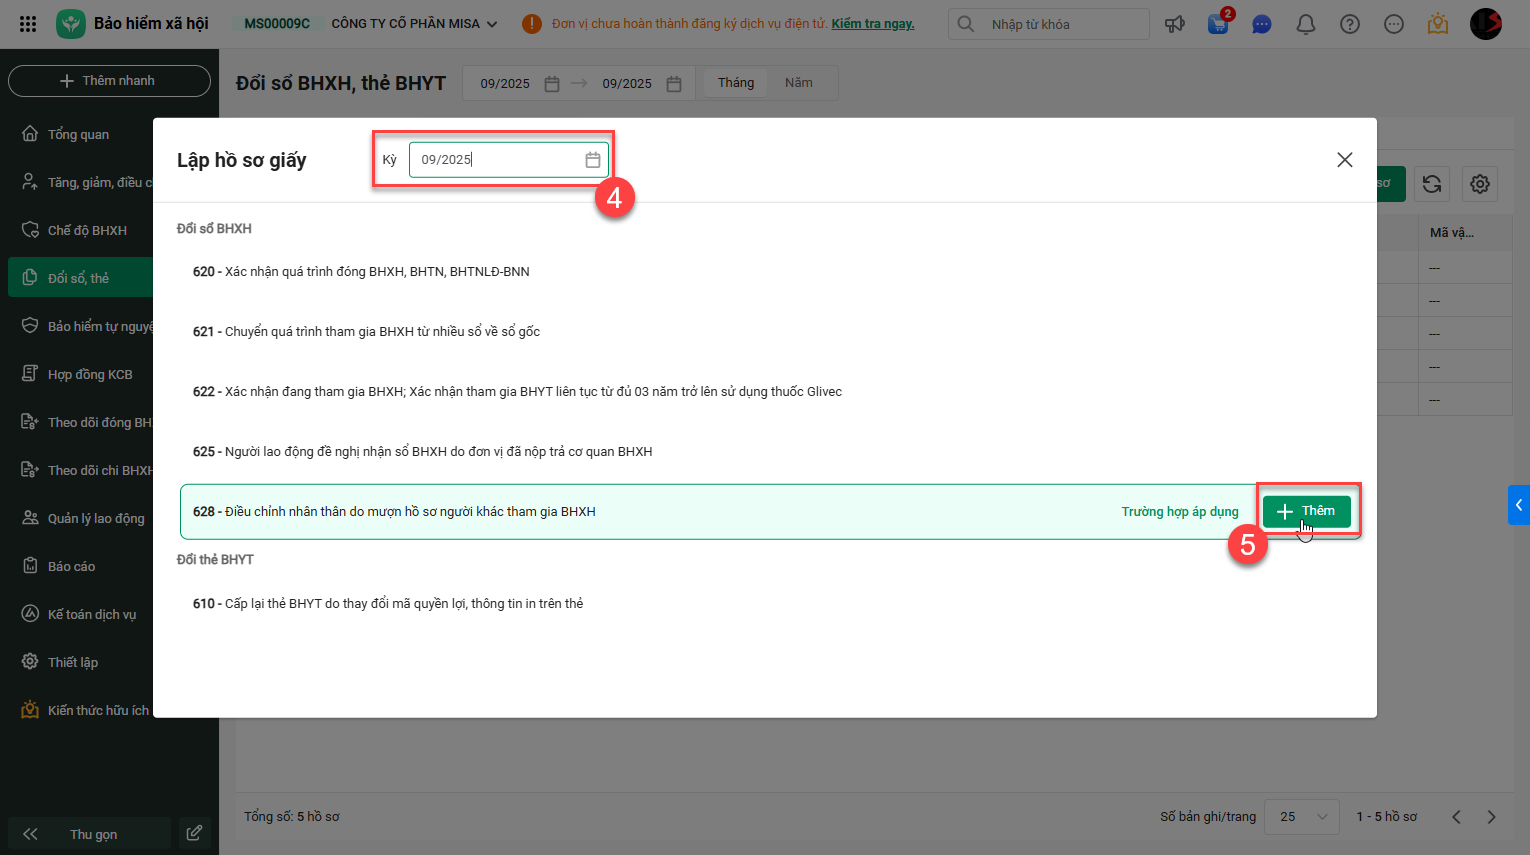Open Tăng, giảm, điều chỉnh menu
Screen dimensions: 1530x855
(80, 182)
